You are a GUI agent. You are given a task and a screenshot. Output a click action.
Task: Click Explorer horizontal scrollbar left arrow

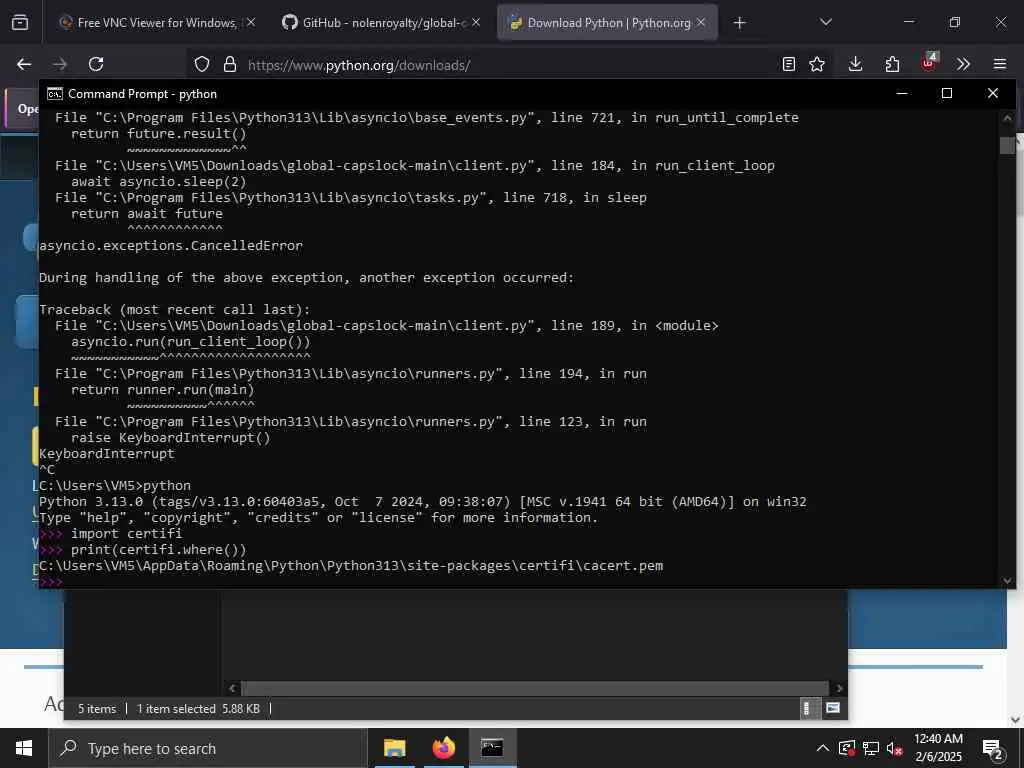[232, 688]
